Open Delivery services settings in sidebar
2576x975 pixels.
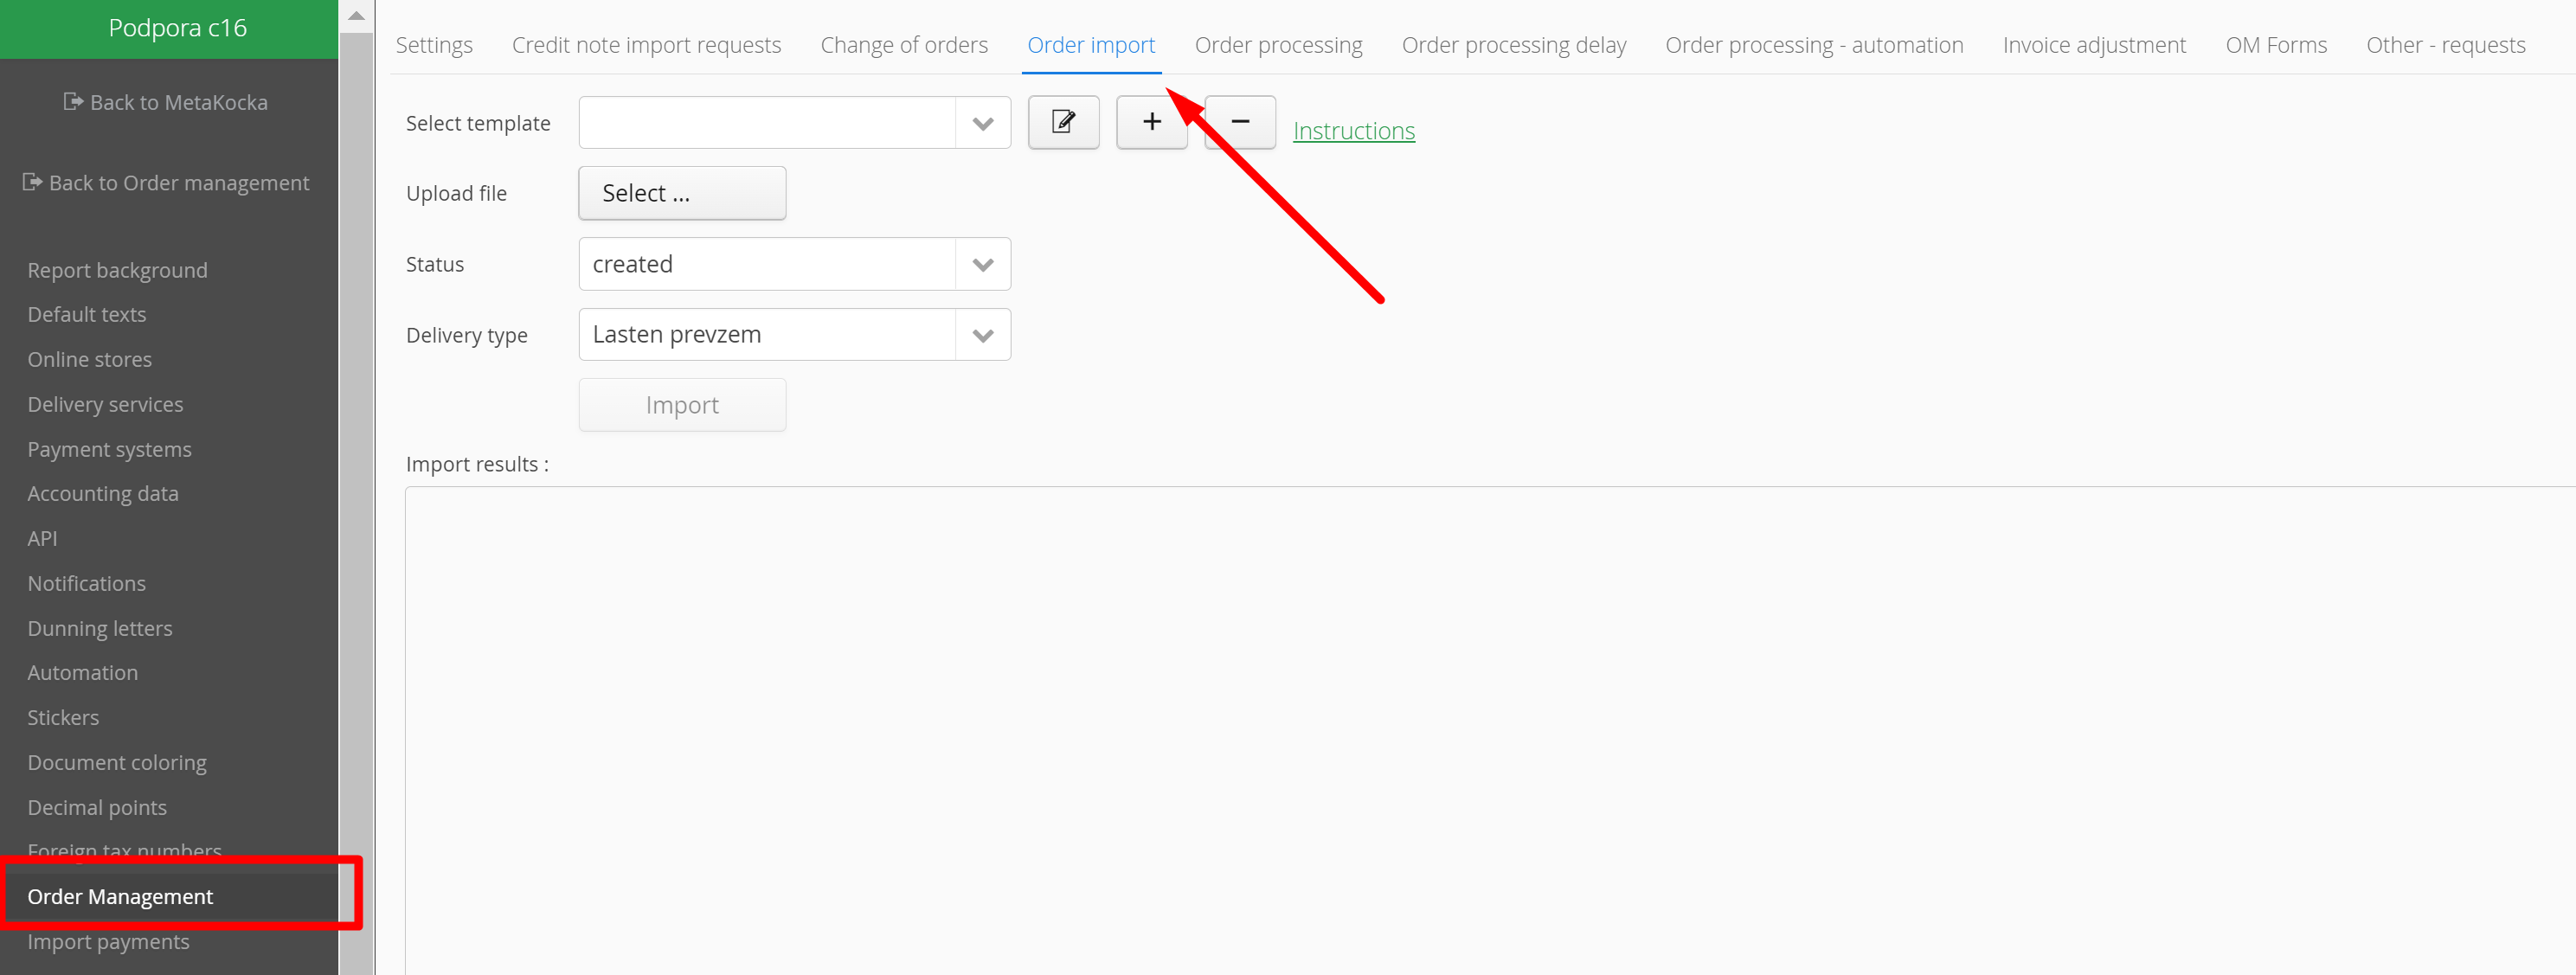pyautogui.click(x=105, y=404)
